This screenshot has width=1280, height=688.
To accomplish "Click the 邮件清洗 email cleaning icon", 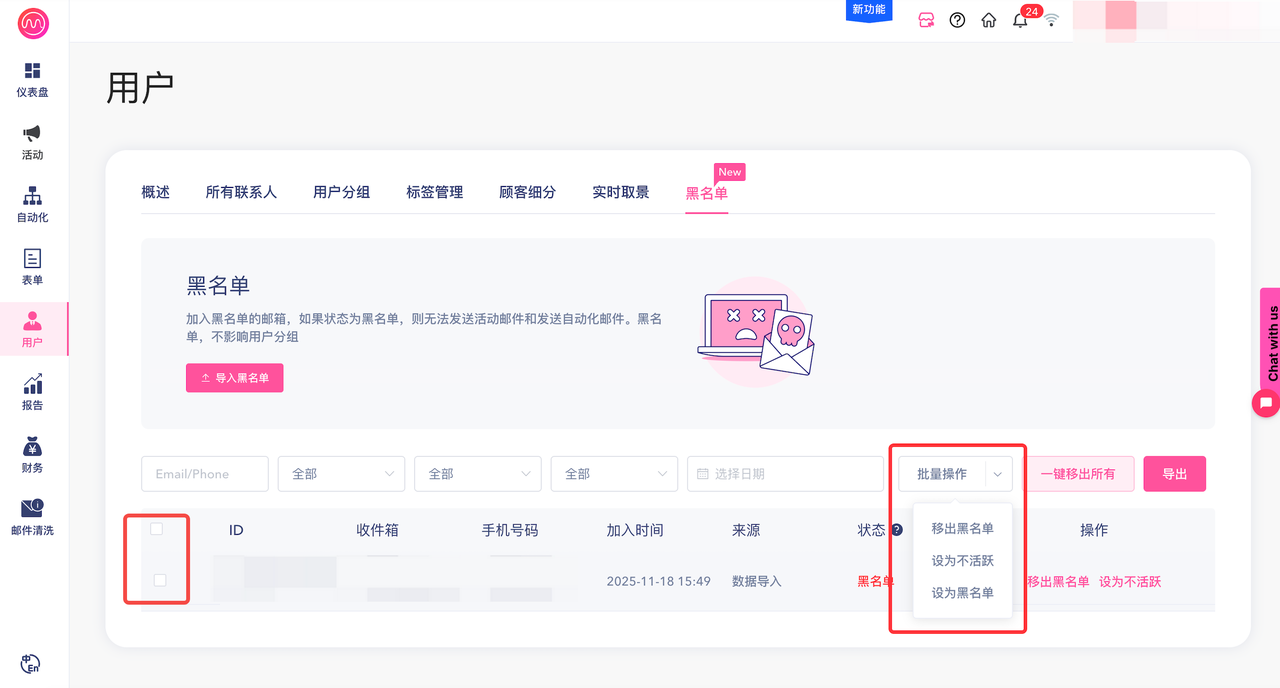I will click(33, 510).
